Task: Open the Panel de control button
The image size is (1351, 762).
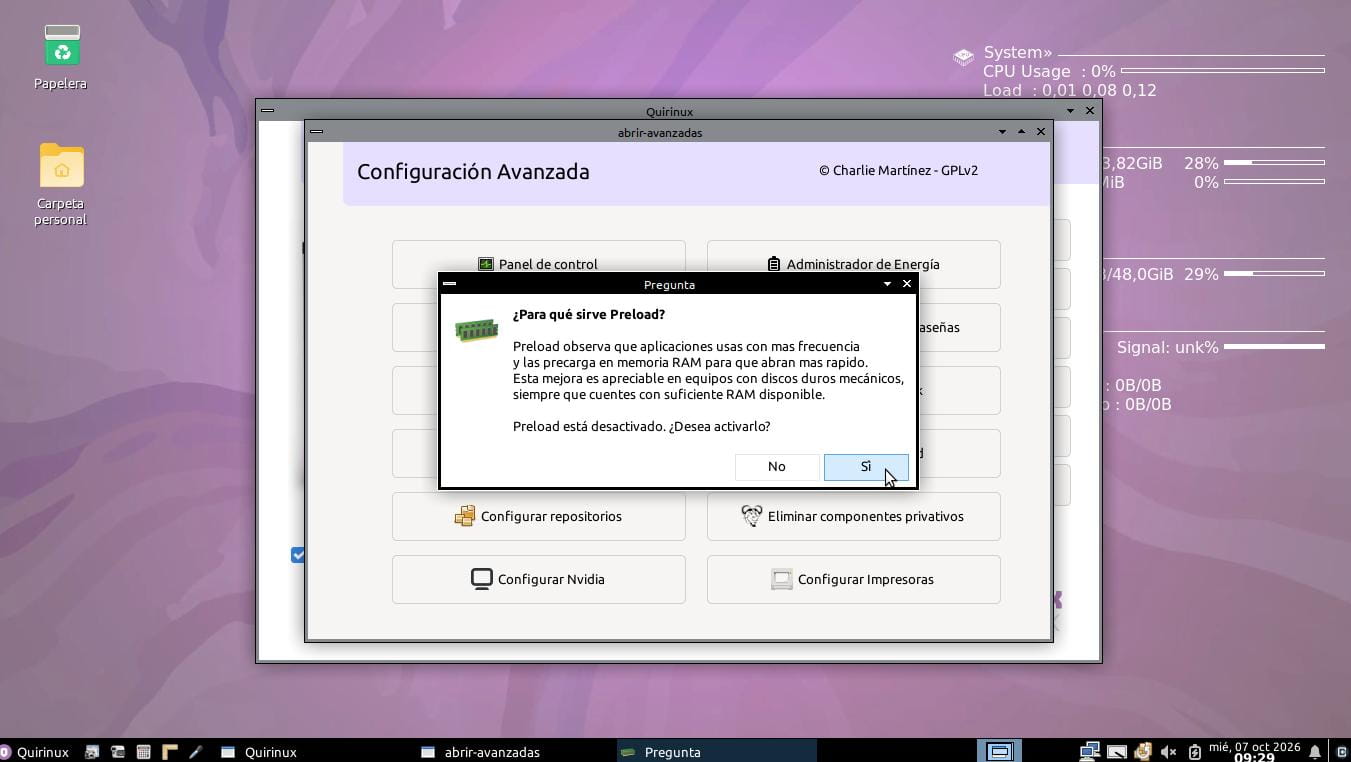Action: (x=539, y=264)
